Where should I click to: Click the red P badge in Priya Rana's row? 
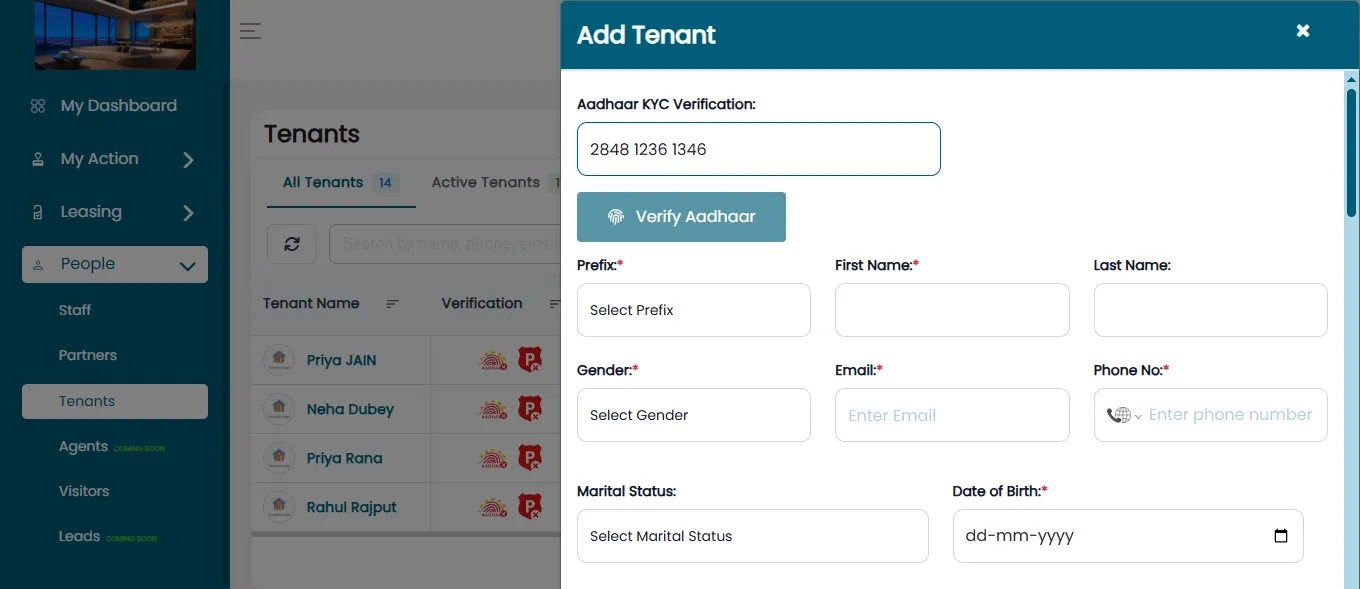click(529, 458)
